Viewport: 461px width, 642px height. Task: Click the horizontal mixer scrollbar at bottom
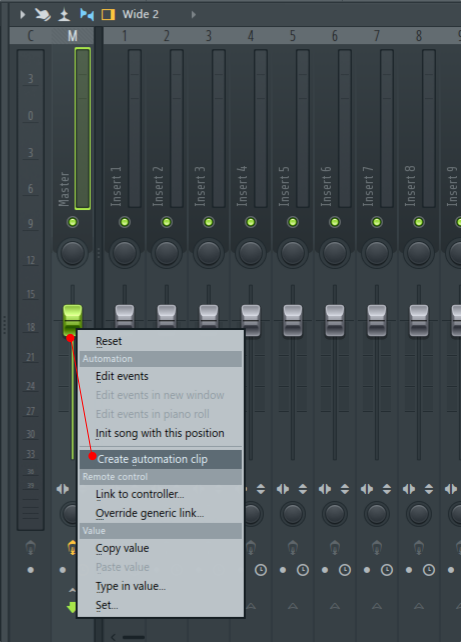tap(133, 637)
